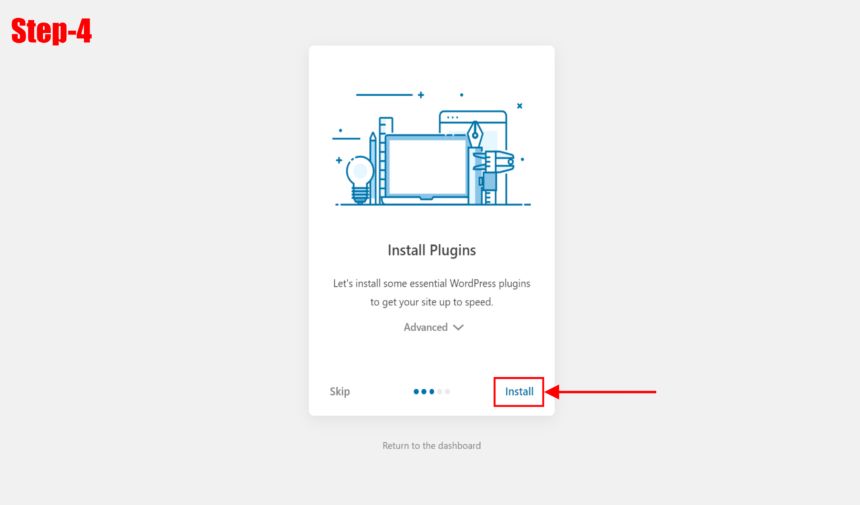Skip the plugin installation step
Screen dimensions: 860x505
point(340,391)
